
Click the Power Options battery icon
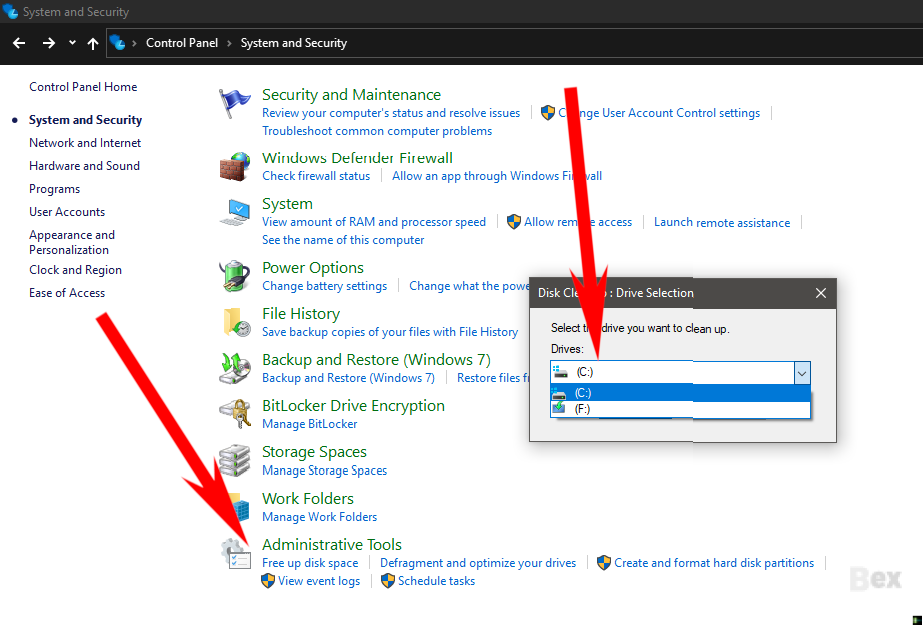[235, 276]
